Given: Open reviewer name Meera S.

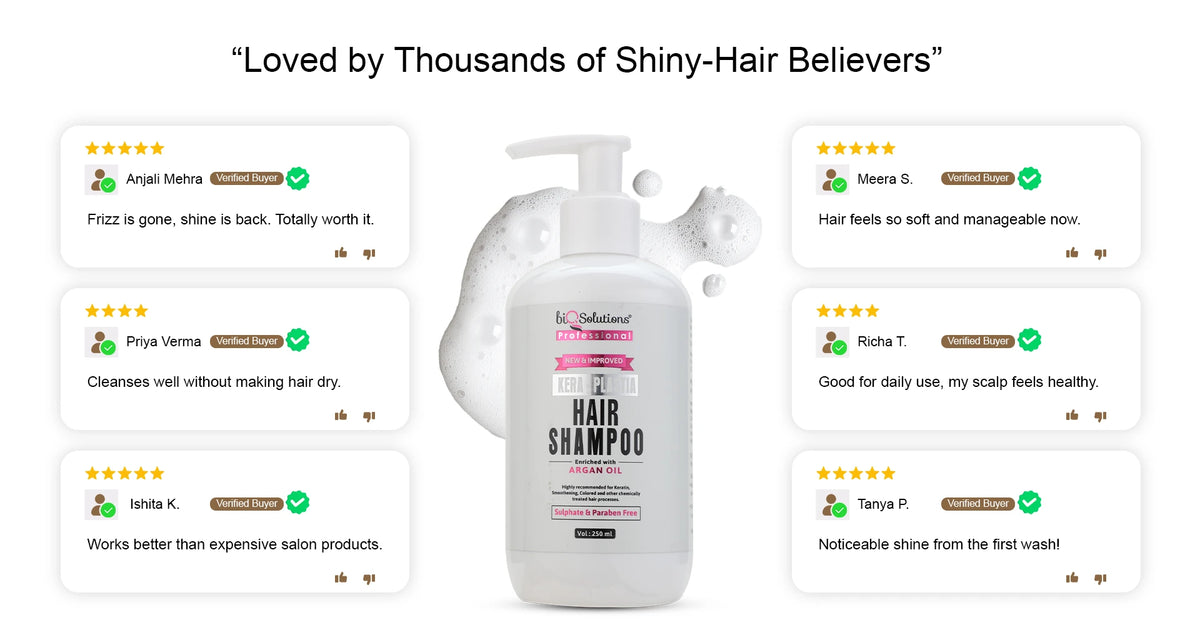Looking at the screenshot, I should click(885, 180).
